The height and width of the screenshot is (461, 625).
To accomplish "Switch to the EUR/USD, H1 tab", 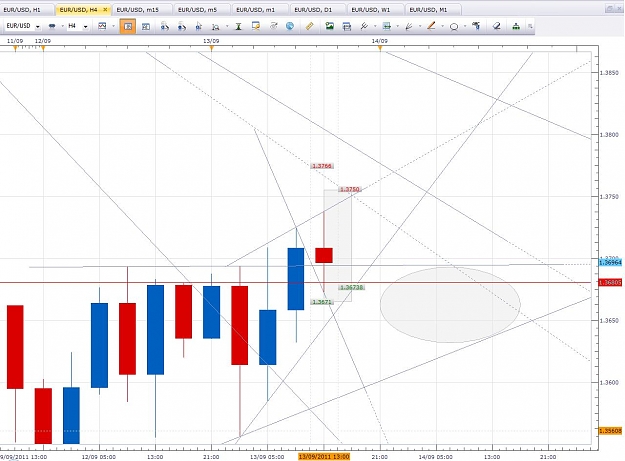I will pos(26,10).
